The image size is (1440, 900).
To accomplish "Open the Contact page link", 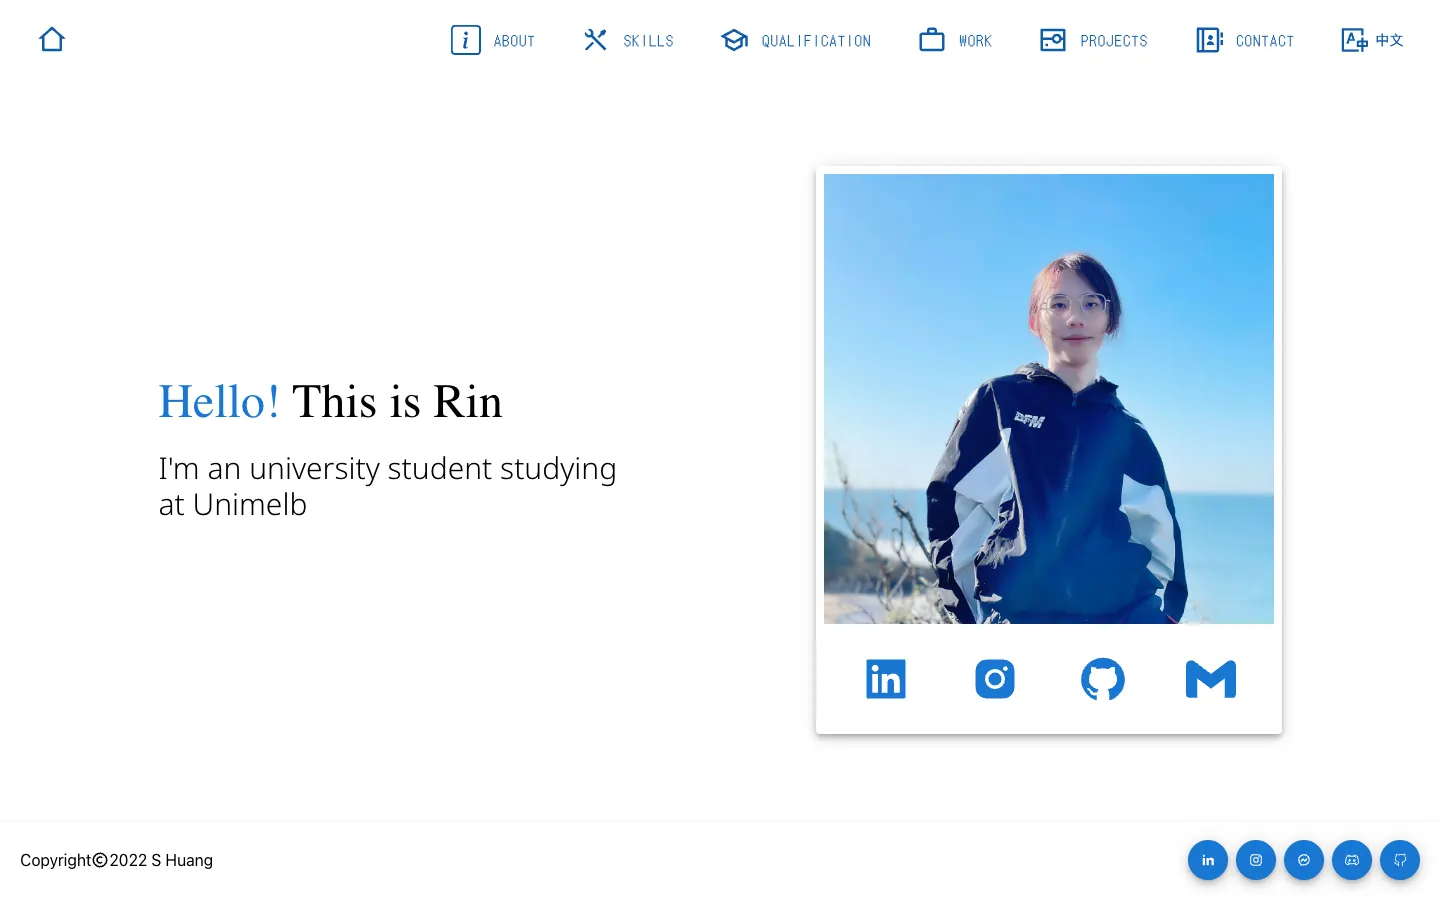I will pos(1245,40).
